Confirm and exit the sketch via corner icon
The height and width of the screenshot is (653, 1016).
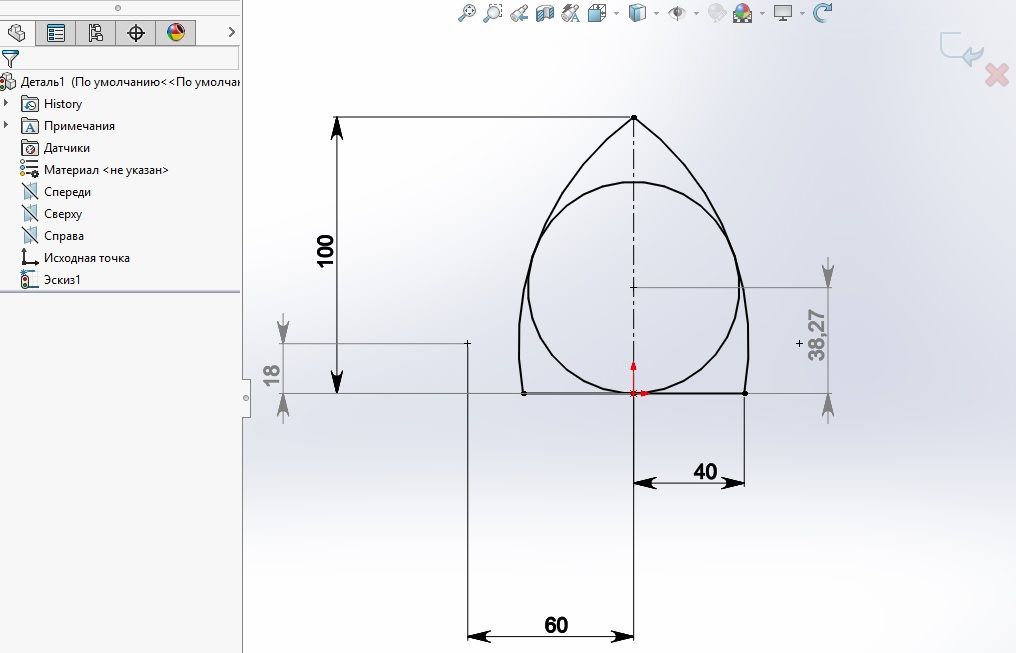click(x=962, y=49)
